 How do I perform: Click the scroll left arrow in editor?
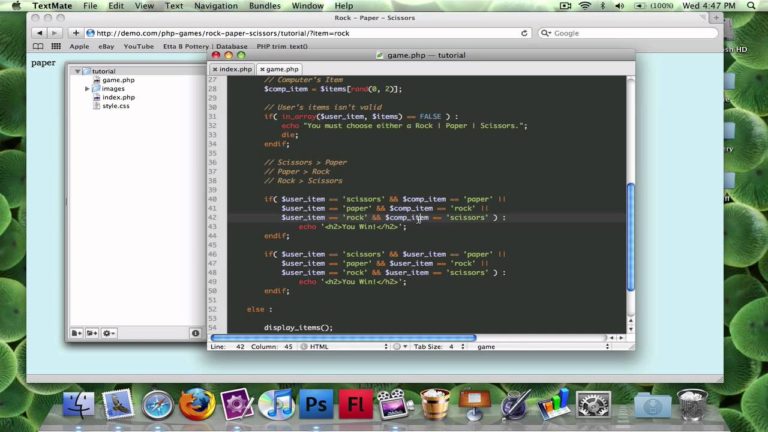[x=612, y=338]
